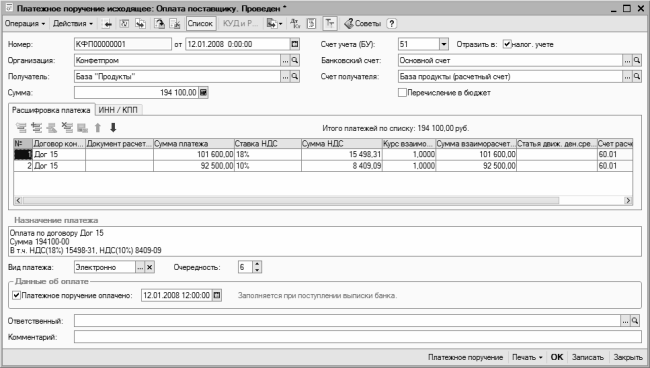Add a new row to the payment breakdown table

coord(21,128)
